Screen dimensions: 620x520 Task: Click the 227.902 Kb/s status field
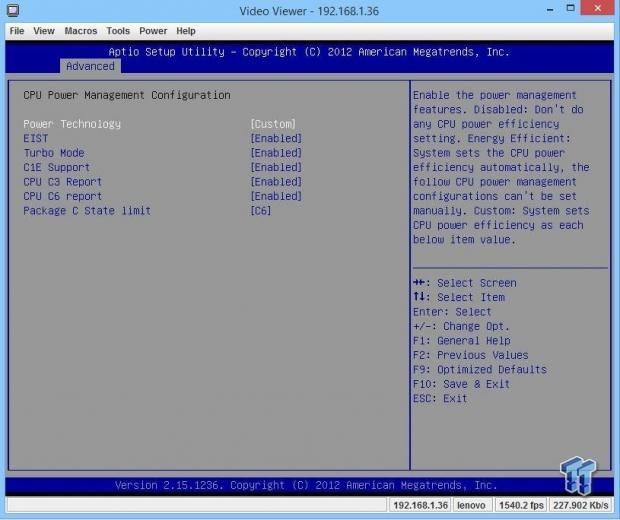click(581, 505)
